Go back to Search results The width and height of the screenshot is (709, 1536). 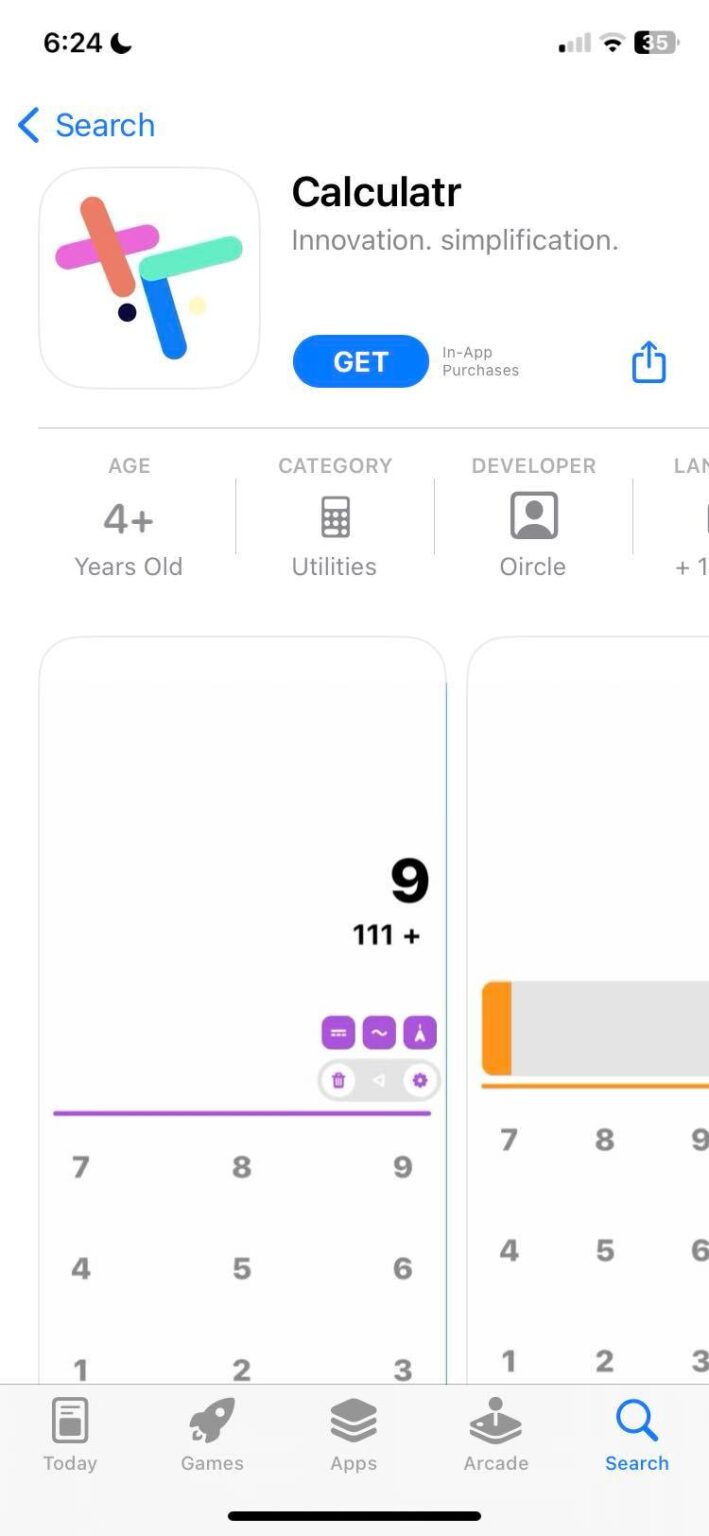(x=85, y=125)
